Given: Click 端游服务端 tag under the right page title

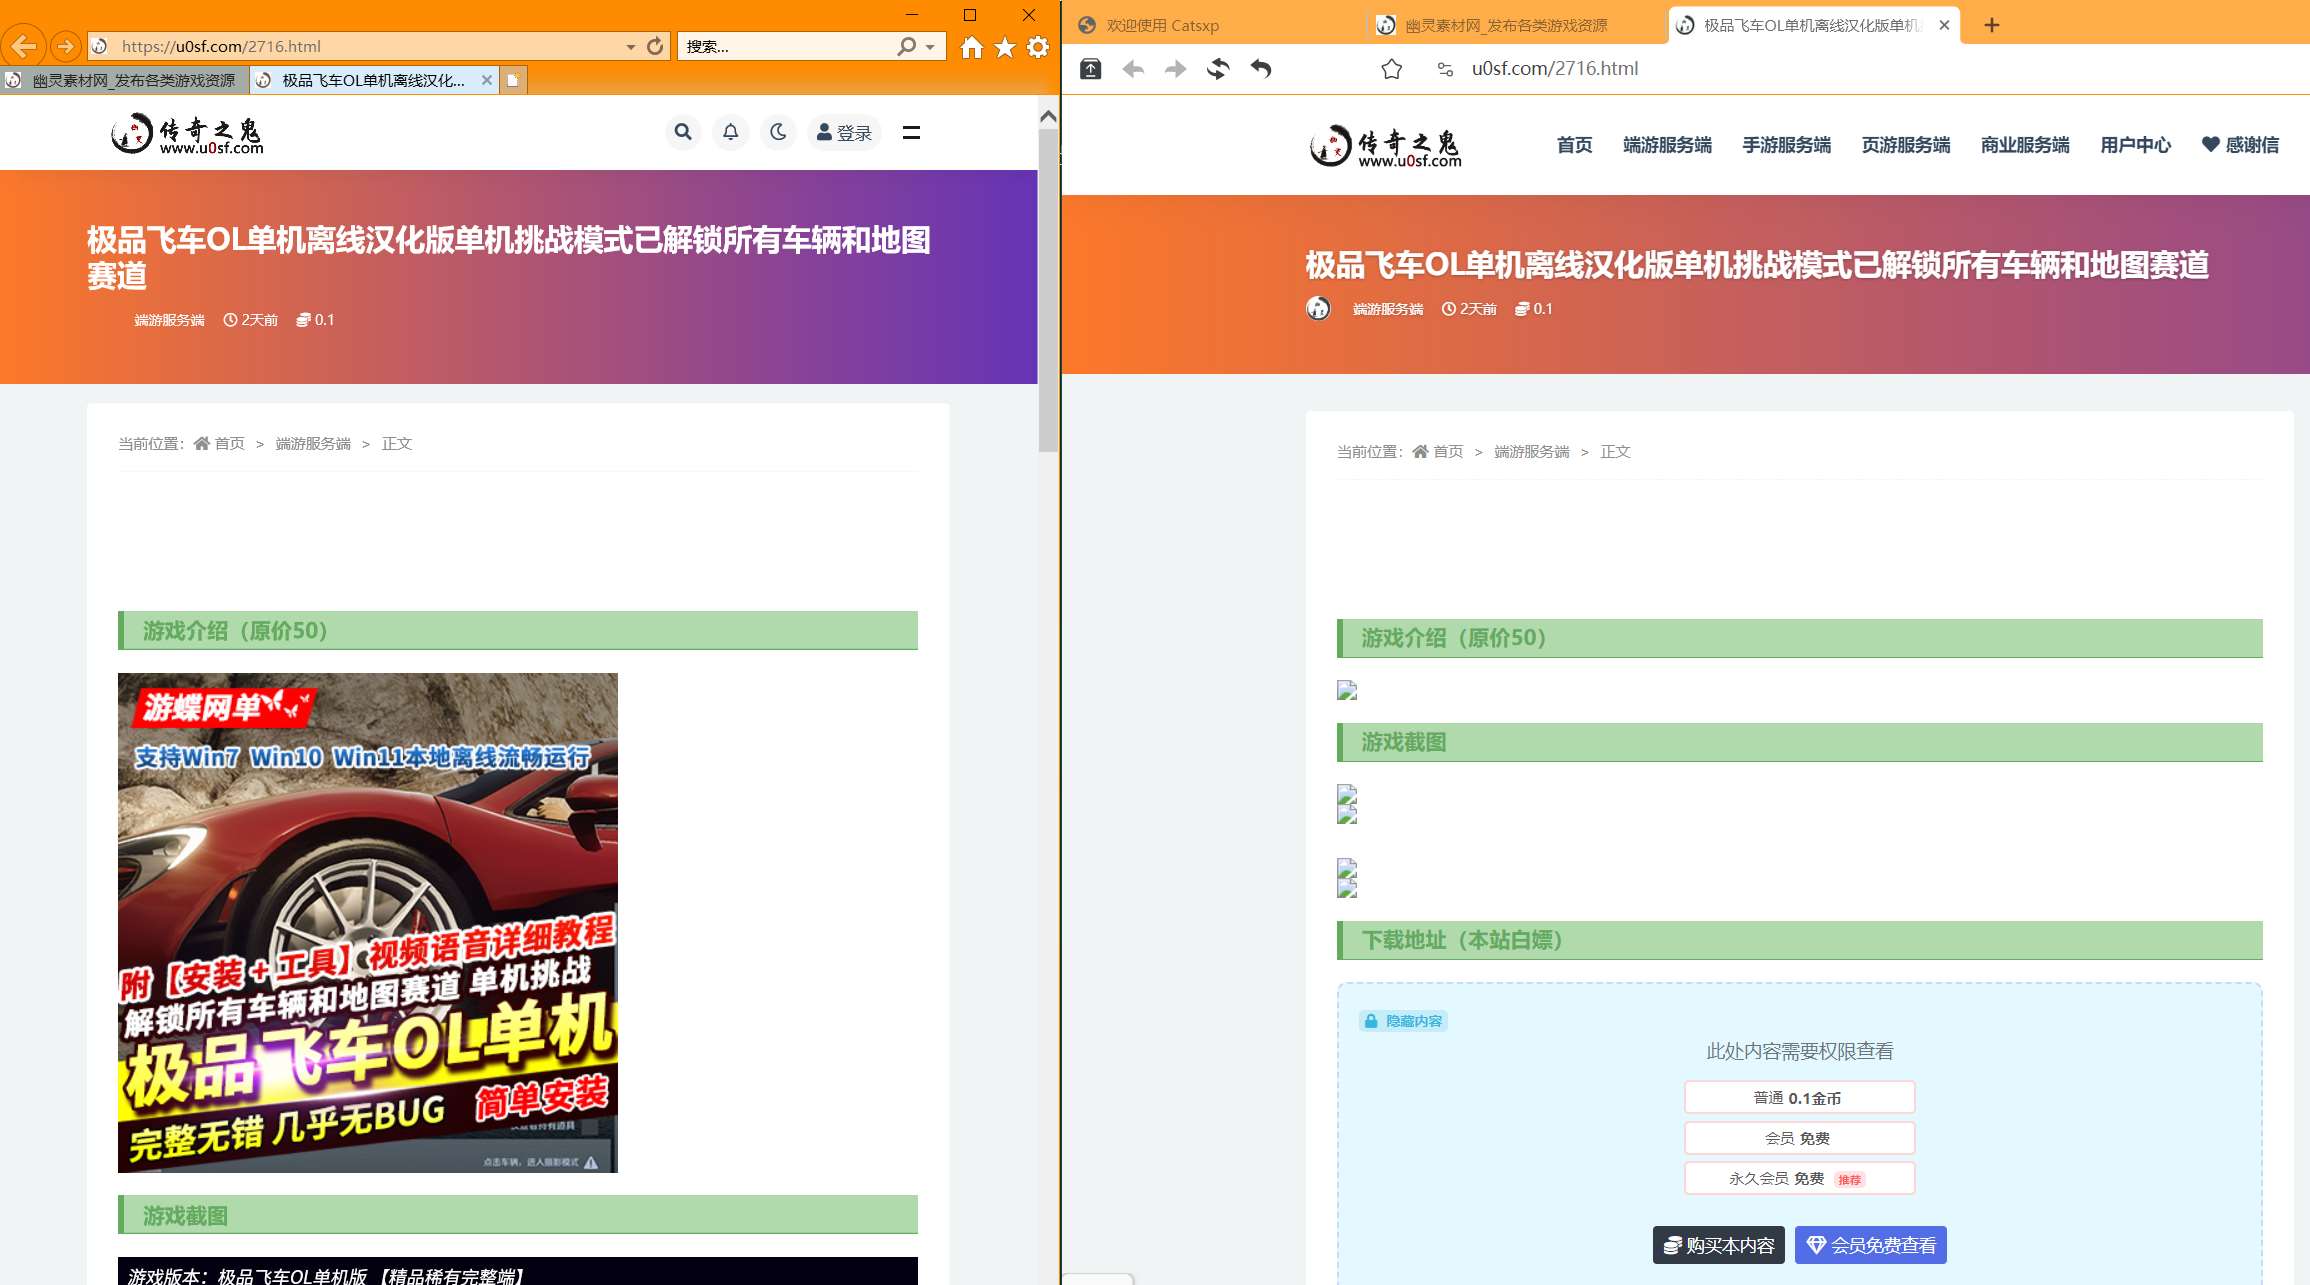Looking at the screenshot, I should (x=1388, y=309).
